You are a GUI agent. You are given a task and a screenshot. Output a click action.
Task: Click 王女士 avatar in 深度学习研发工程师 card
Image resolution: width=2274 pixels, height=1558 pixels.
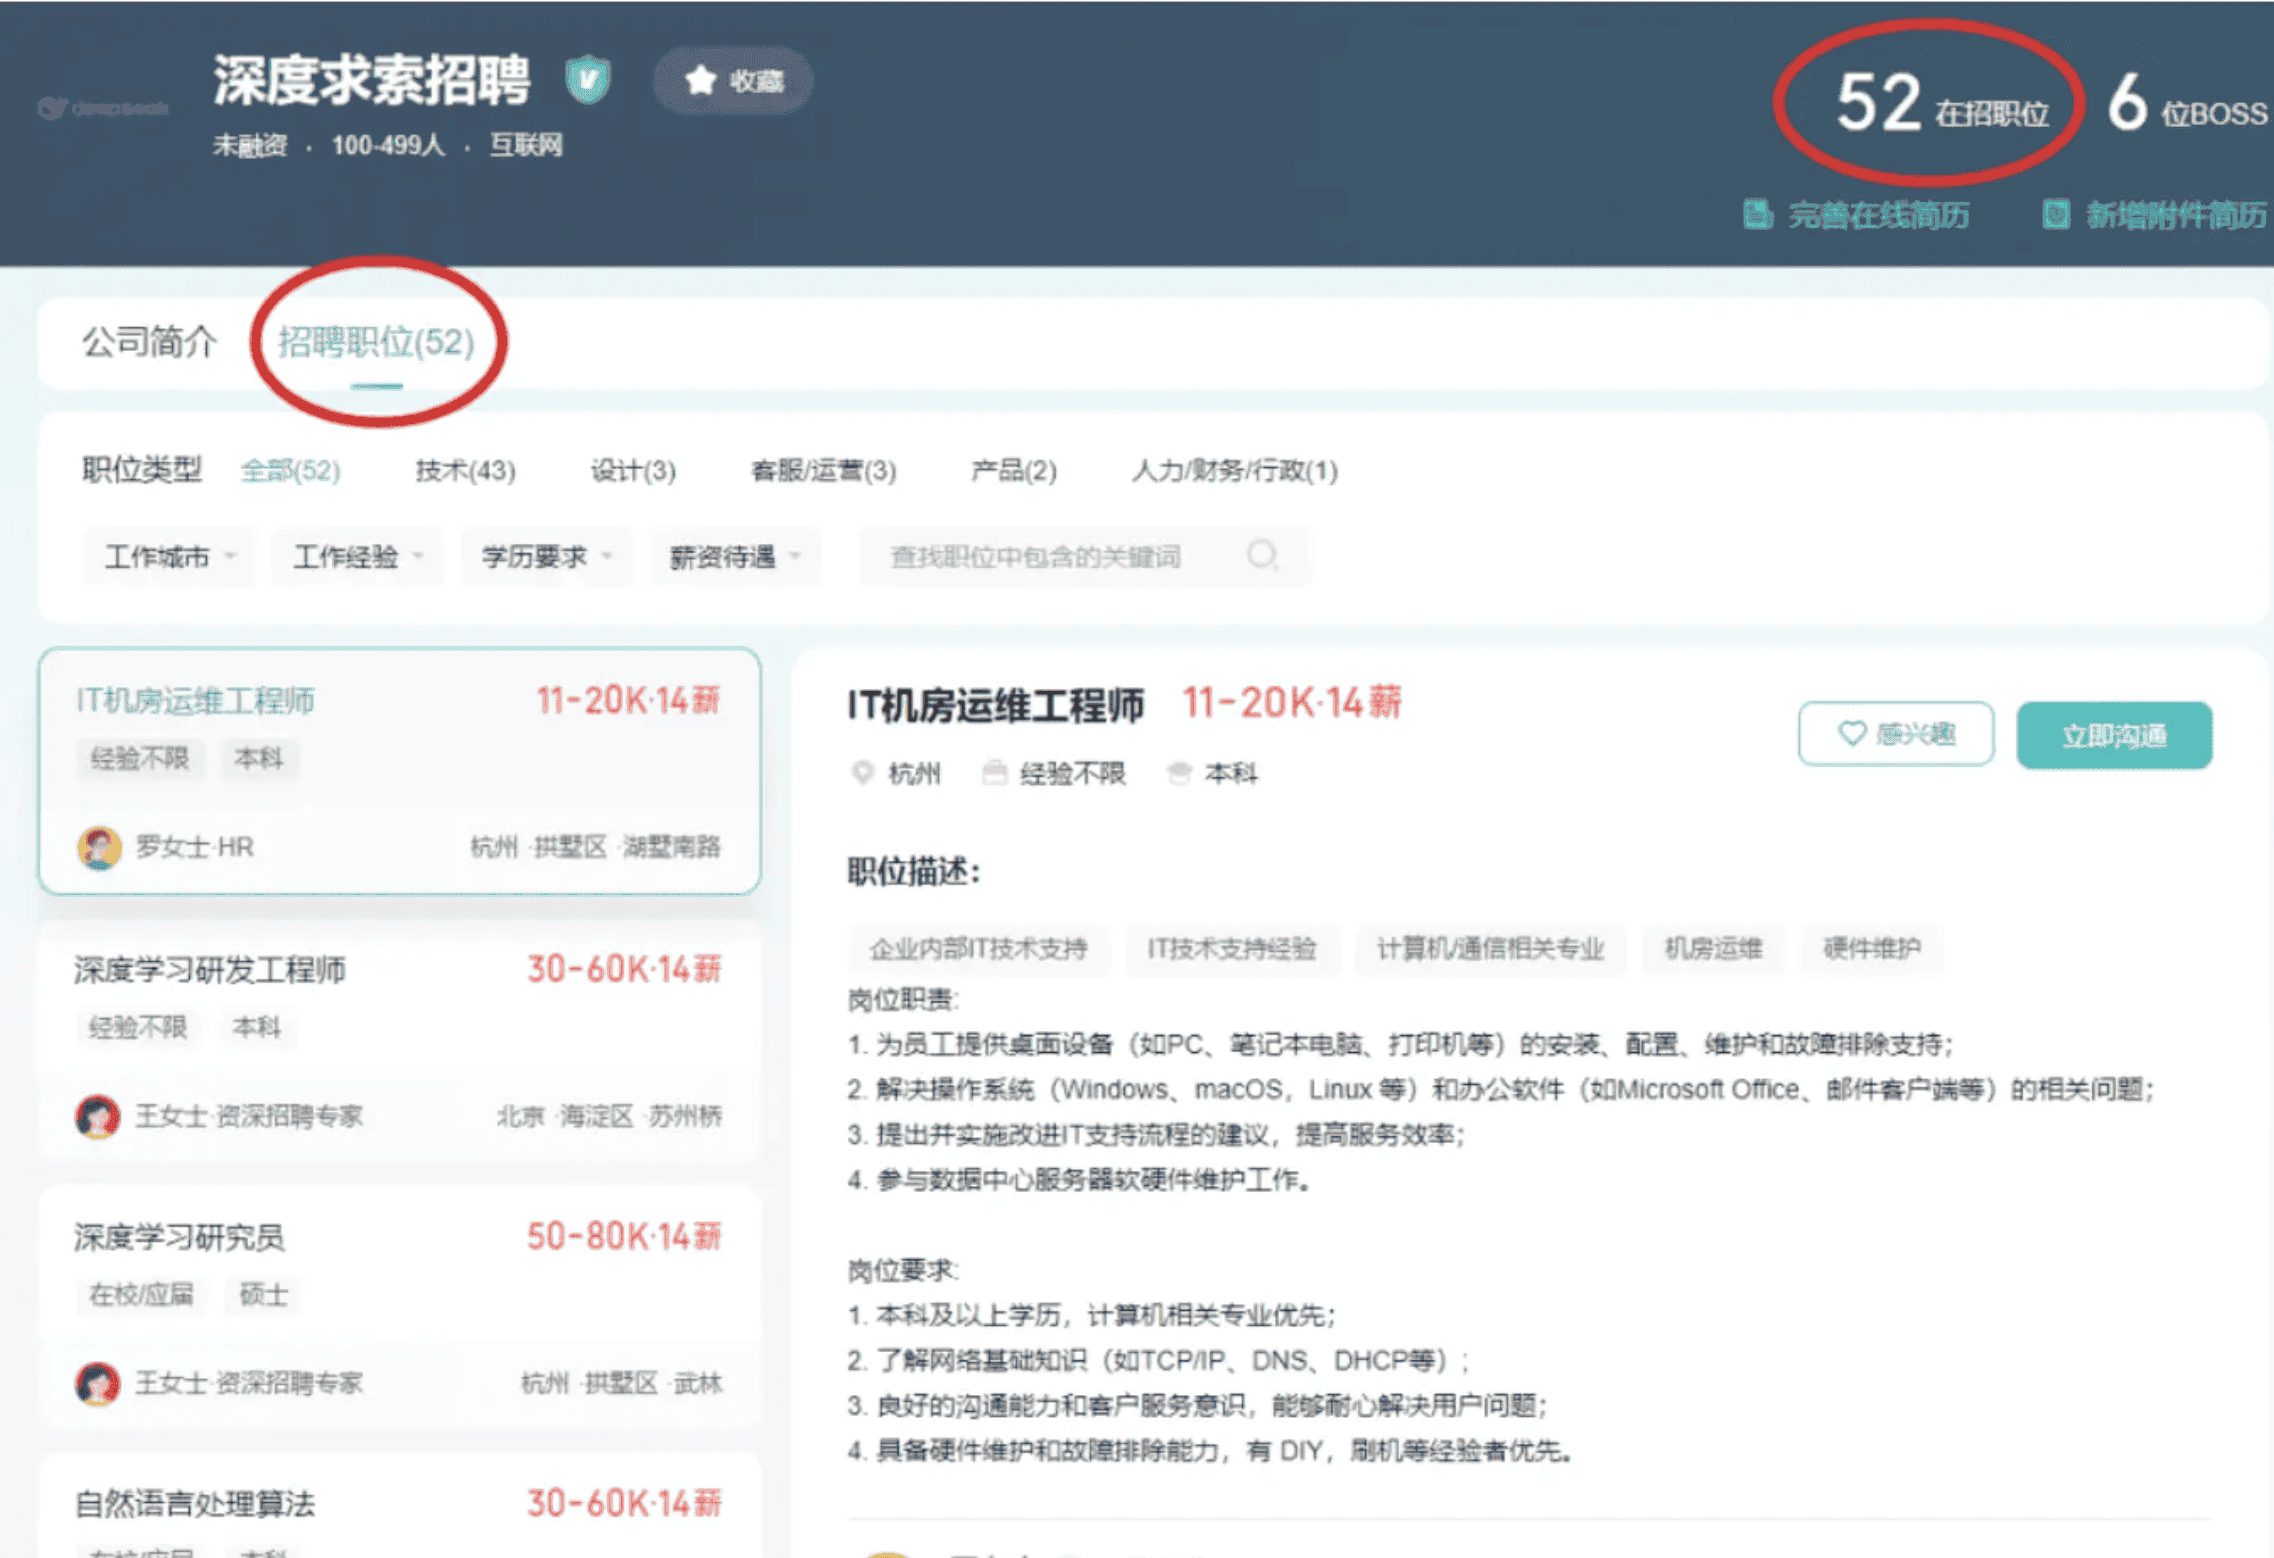(98, 1116)
